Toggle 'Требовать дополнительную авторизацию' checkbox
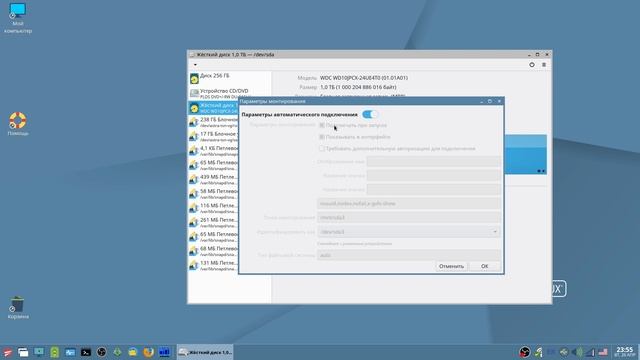The height and width of the screenshot is (360, 640). [322, 149]
